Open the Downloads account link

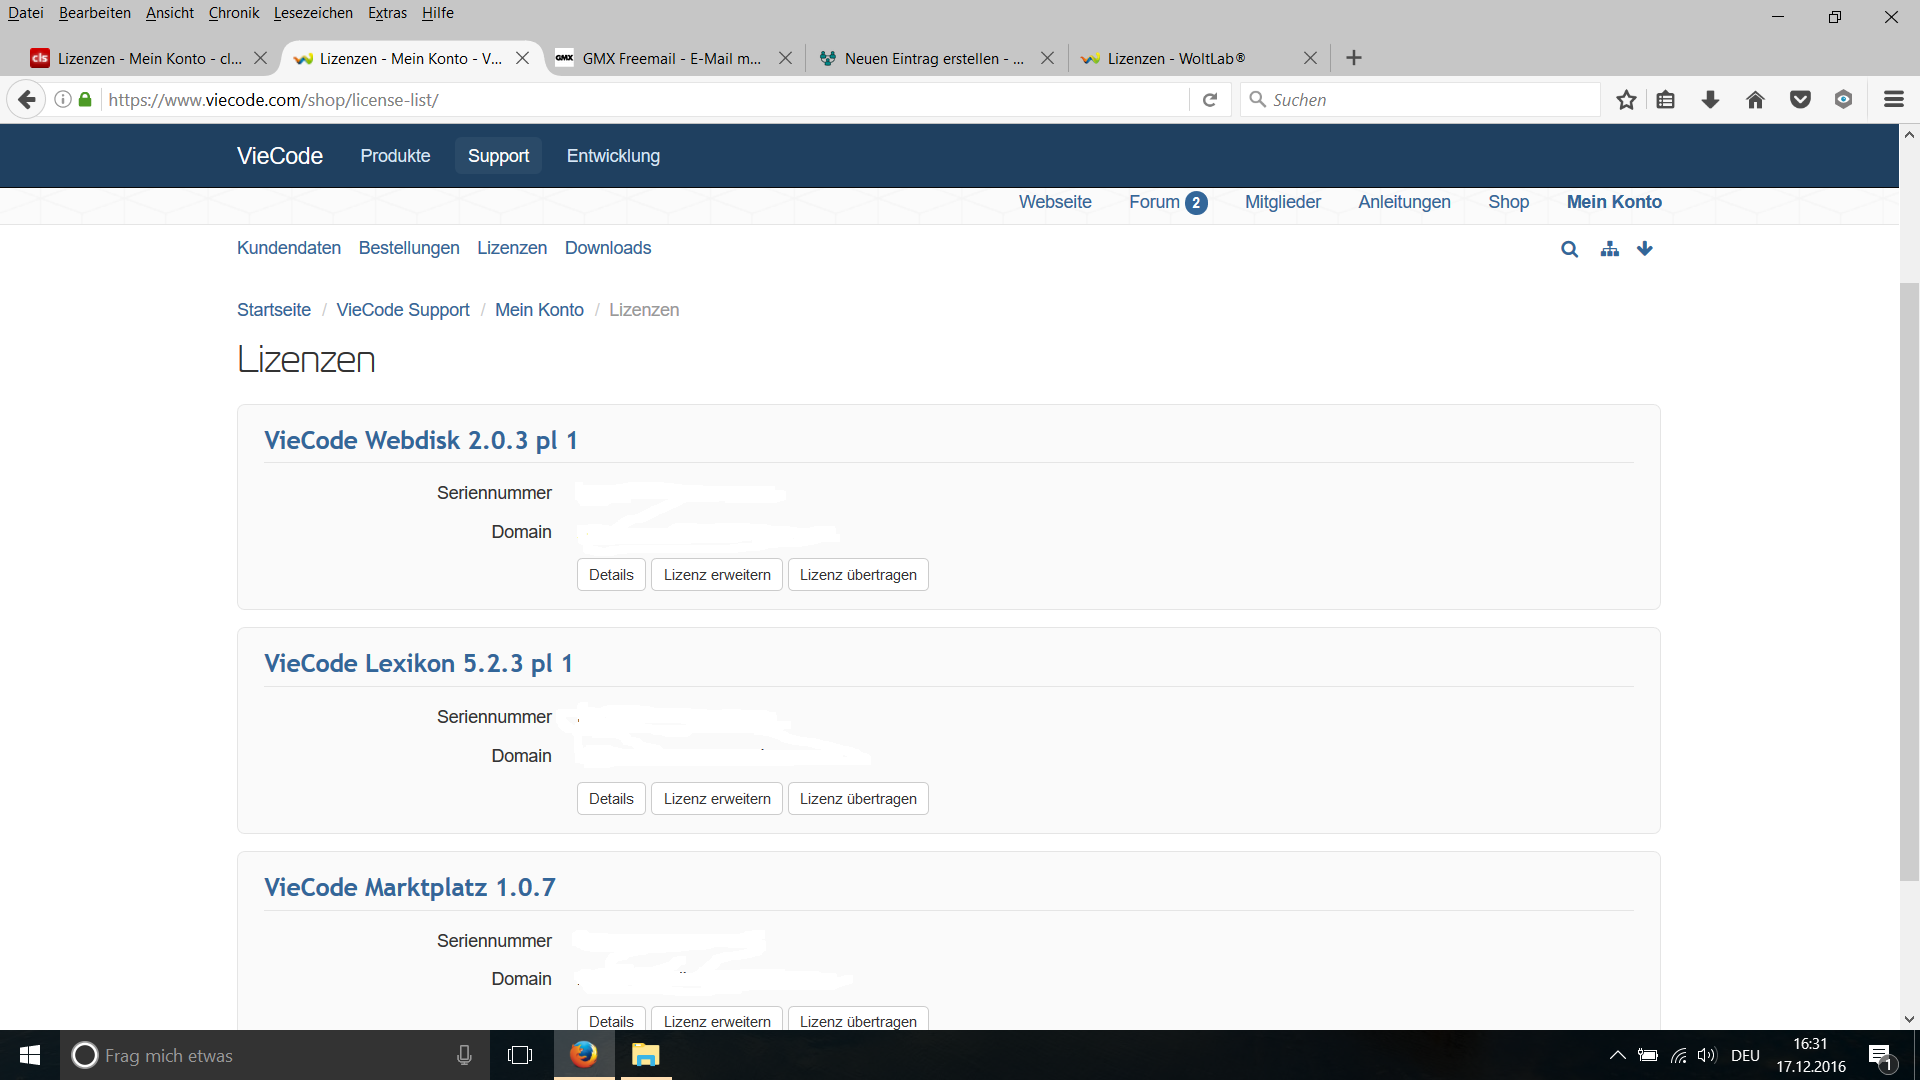coord(607,248)
